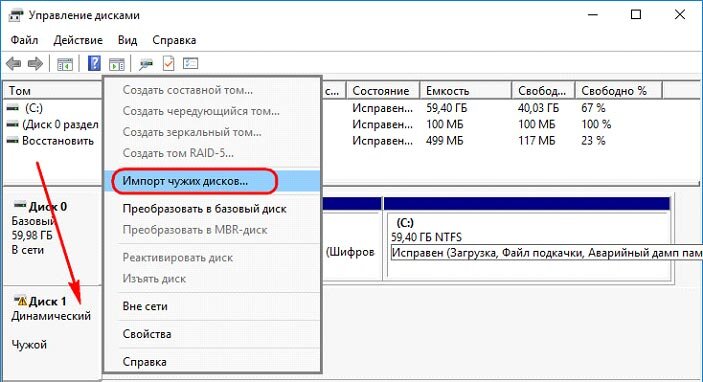The width and height of the screenshot is (703, 382).
Task: Click disabled Создать зеркальный том... entry
Action: click(212, 132)
